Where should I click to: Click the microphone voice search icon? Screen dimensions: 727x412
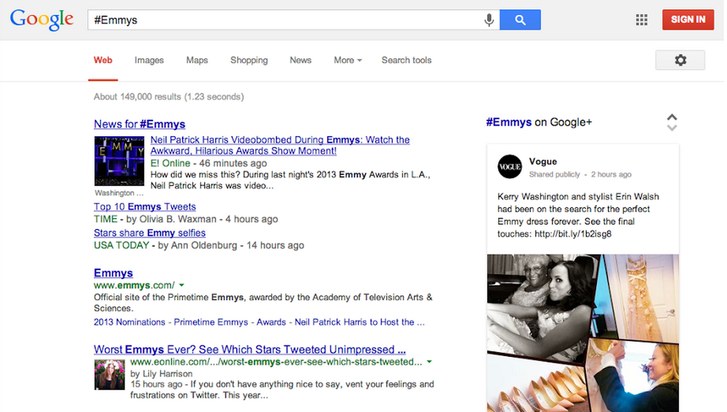pos(489,20)
